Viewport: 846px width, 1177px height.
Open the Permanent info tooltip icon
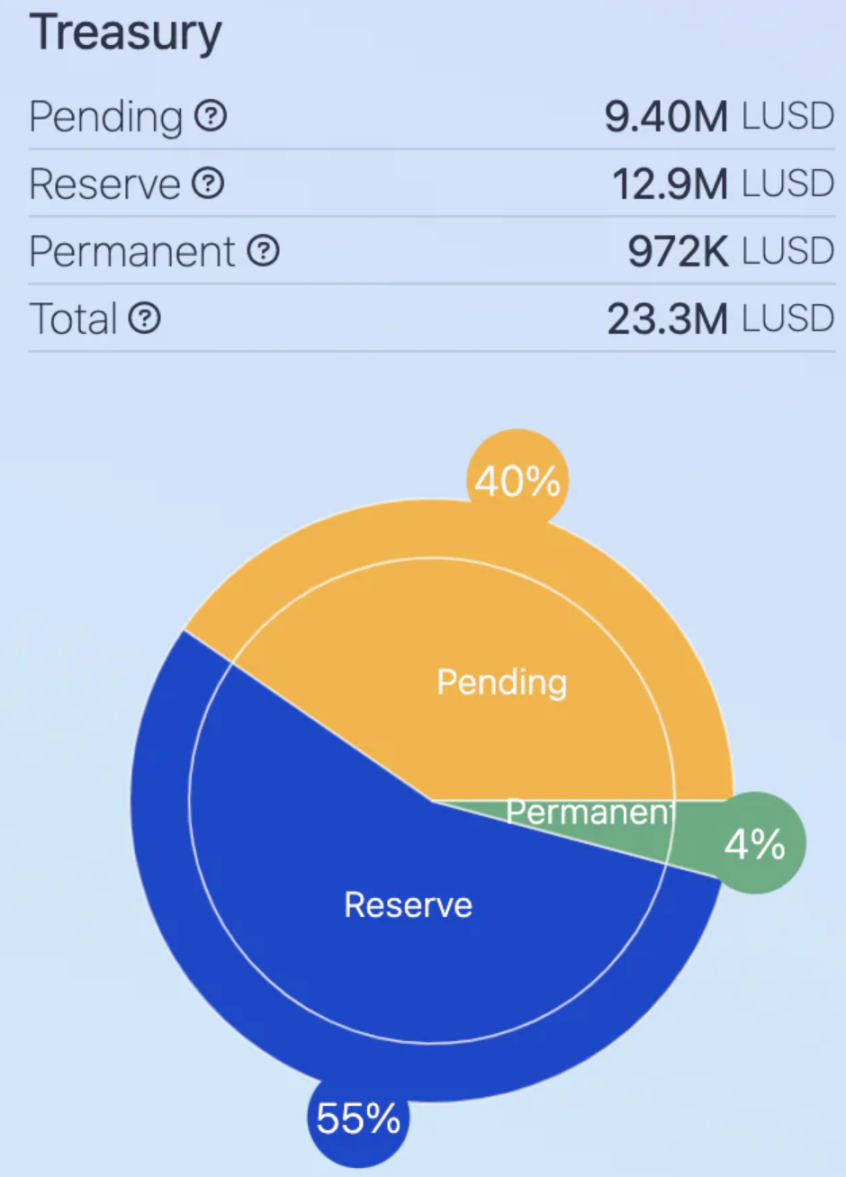coord(263,251)
